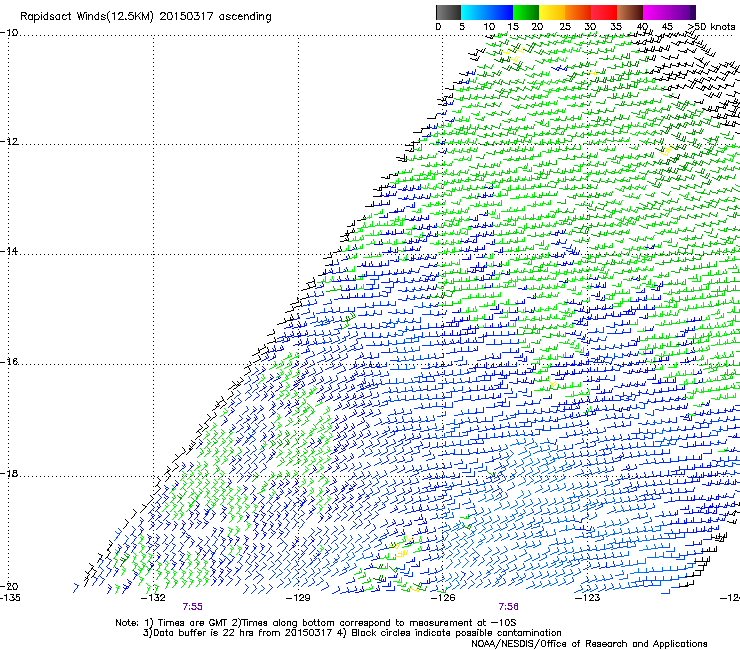The image size is (740, 650).
Task: Click the latitude label '-14'
Action: coord(9,251)
